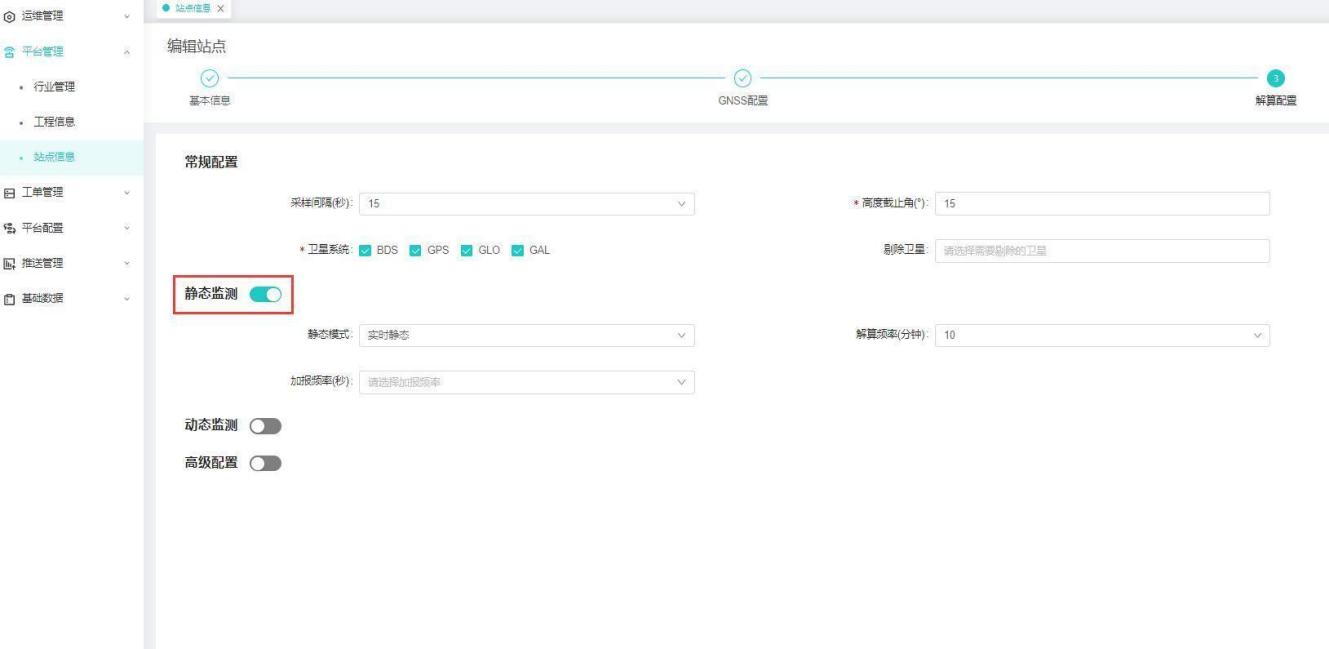
Task: Select 工程信息 in the sidebar menu
Action: click(x=55, y=122)
